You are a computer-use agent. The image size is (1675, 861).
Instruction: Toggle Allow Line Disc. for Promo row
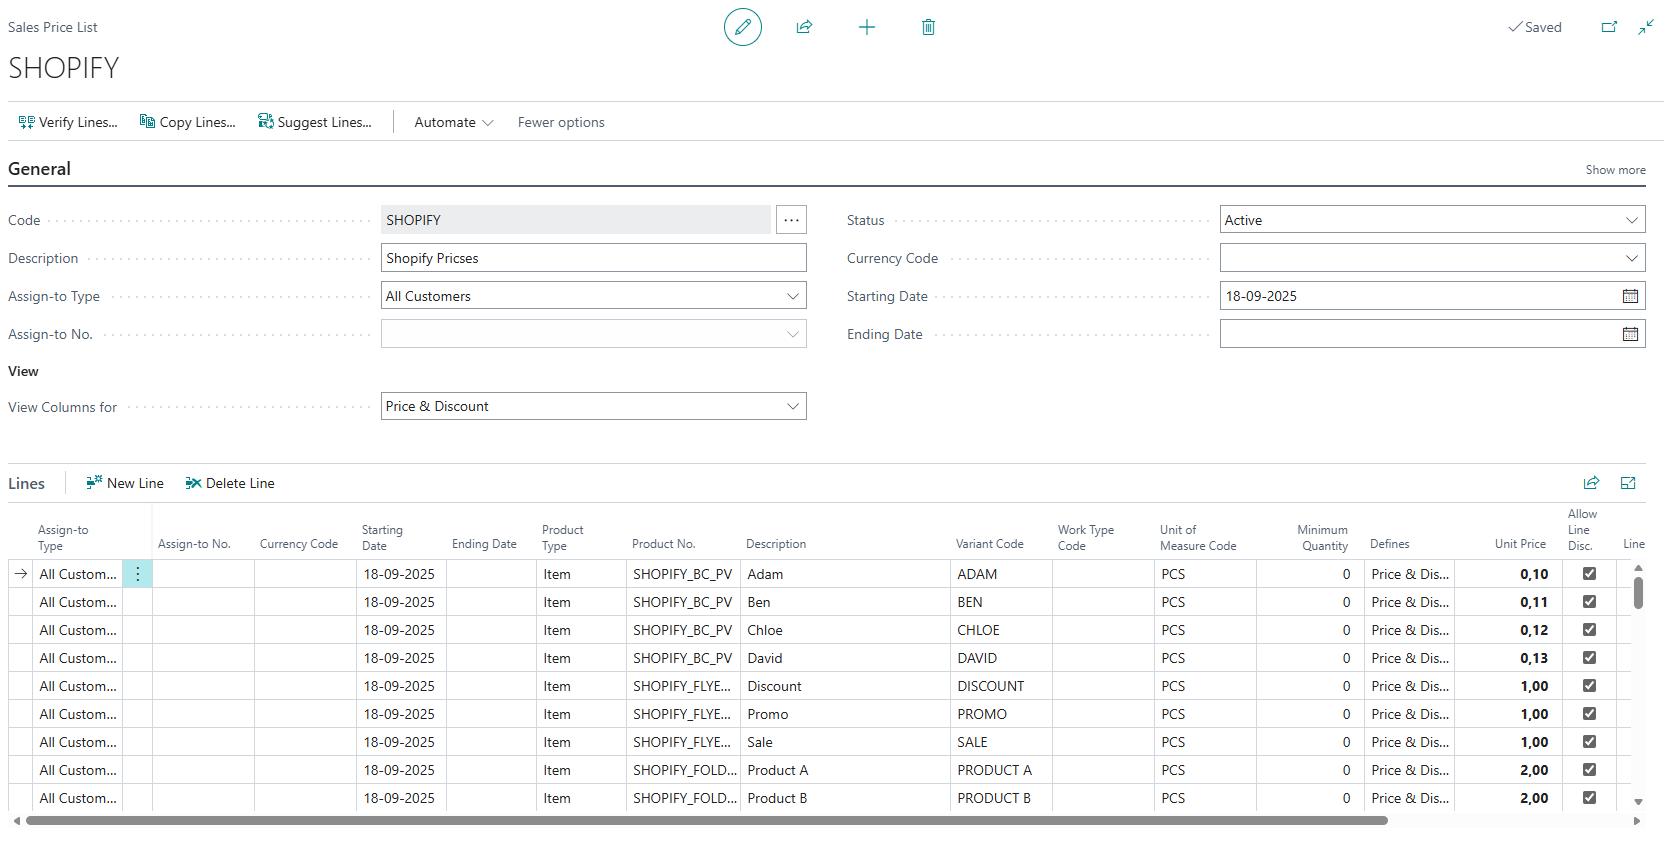coord(1589,714)
